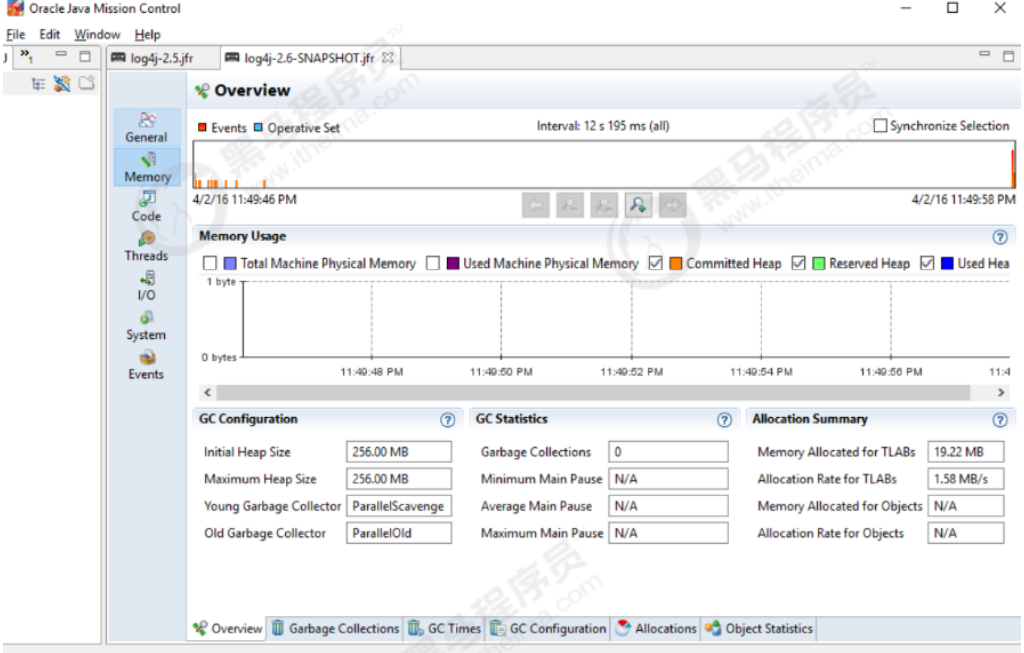The image size is (1024, 653).
Task: Switch to Object Statistics tab
Action: 760,629
